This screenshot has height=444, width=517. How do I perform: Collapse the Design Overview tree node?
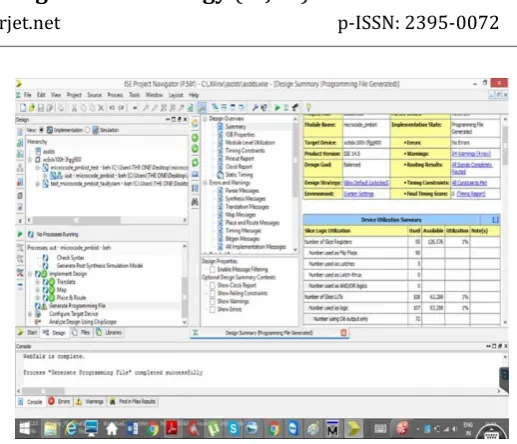point(205,118)
